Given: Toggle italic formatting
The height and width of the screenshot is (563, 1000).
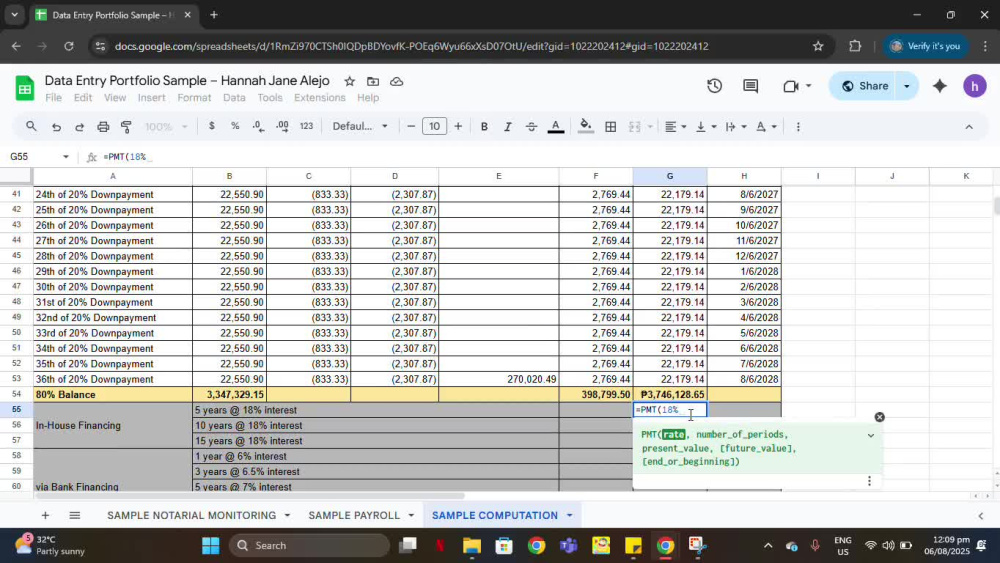Looking at the screenshot, I should click(508, 126).
